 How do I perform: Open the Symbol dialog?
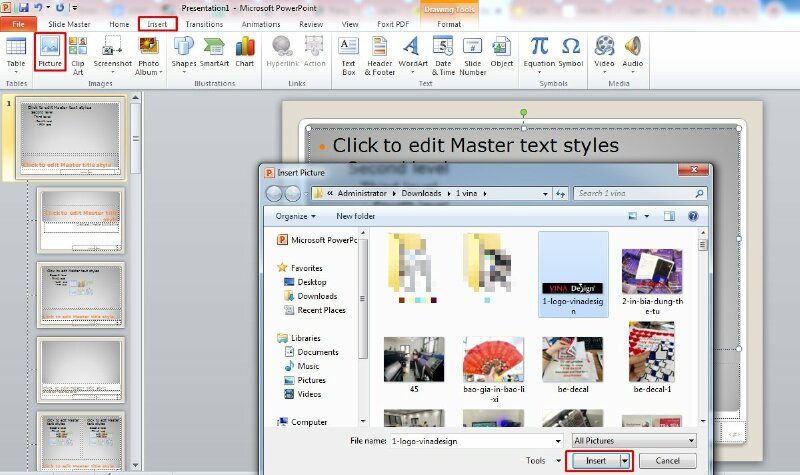pyautogui.click(x=570, y=52)
